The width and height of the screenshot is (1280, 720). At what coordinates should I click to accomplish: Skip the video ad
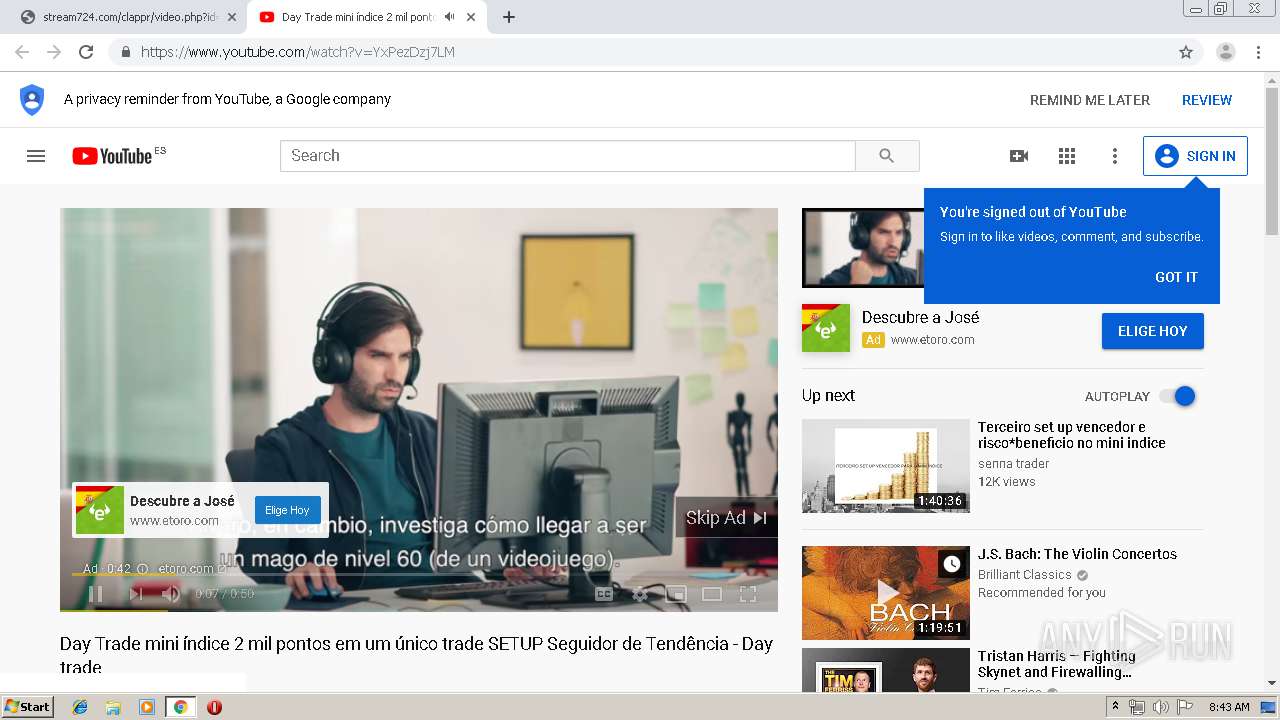pyautogui.click(x=727, y=517)
